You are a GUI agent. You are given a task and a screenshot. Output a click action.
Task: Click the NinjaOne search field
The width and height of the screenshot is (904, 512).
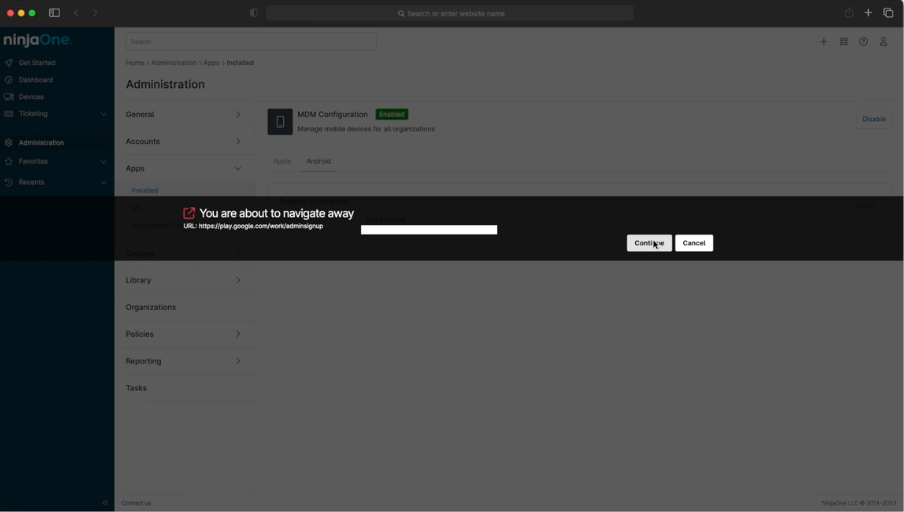pyautogui.click(x=251, y=42)
